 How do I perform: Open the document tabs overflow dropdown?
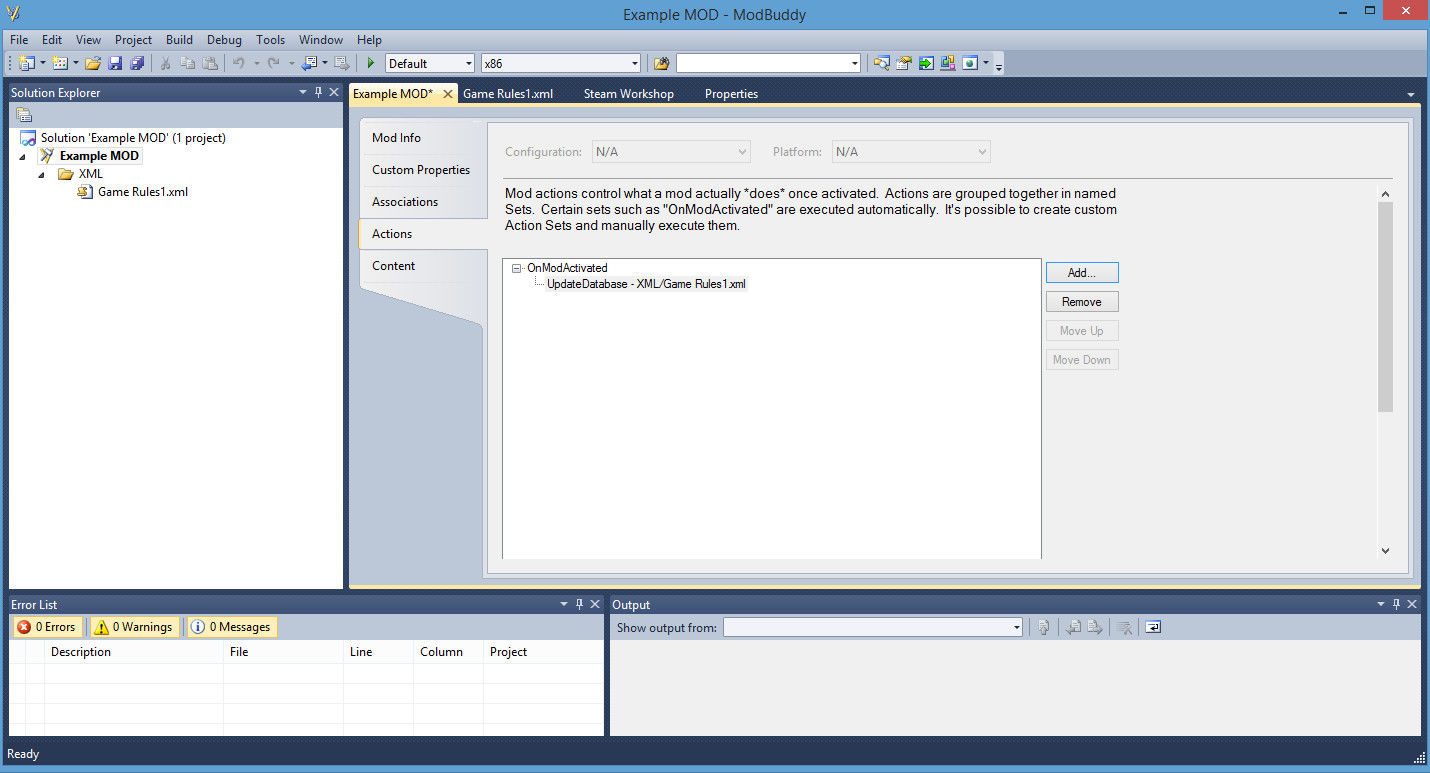[x=1410, y=94]
